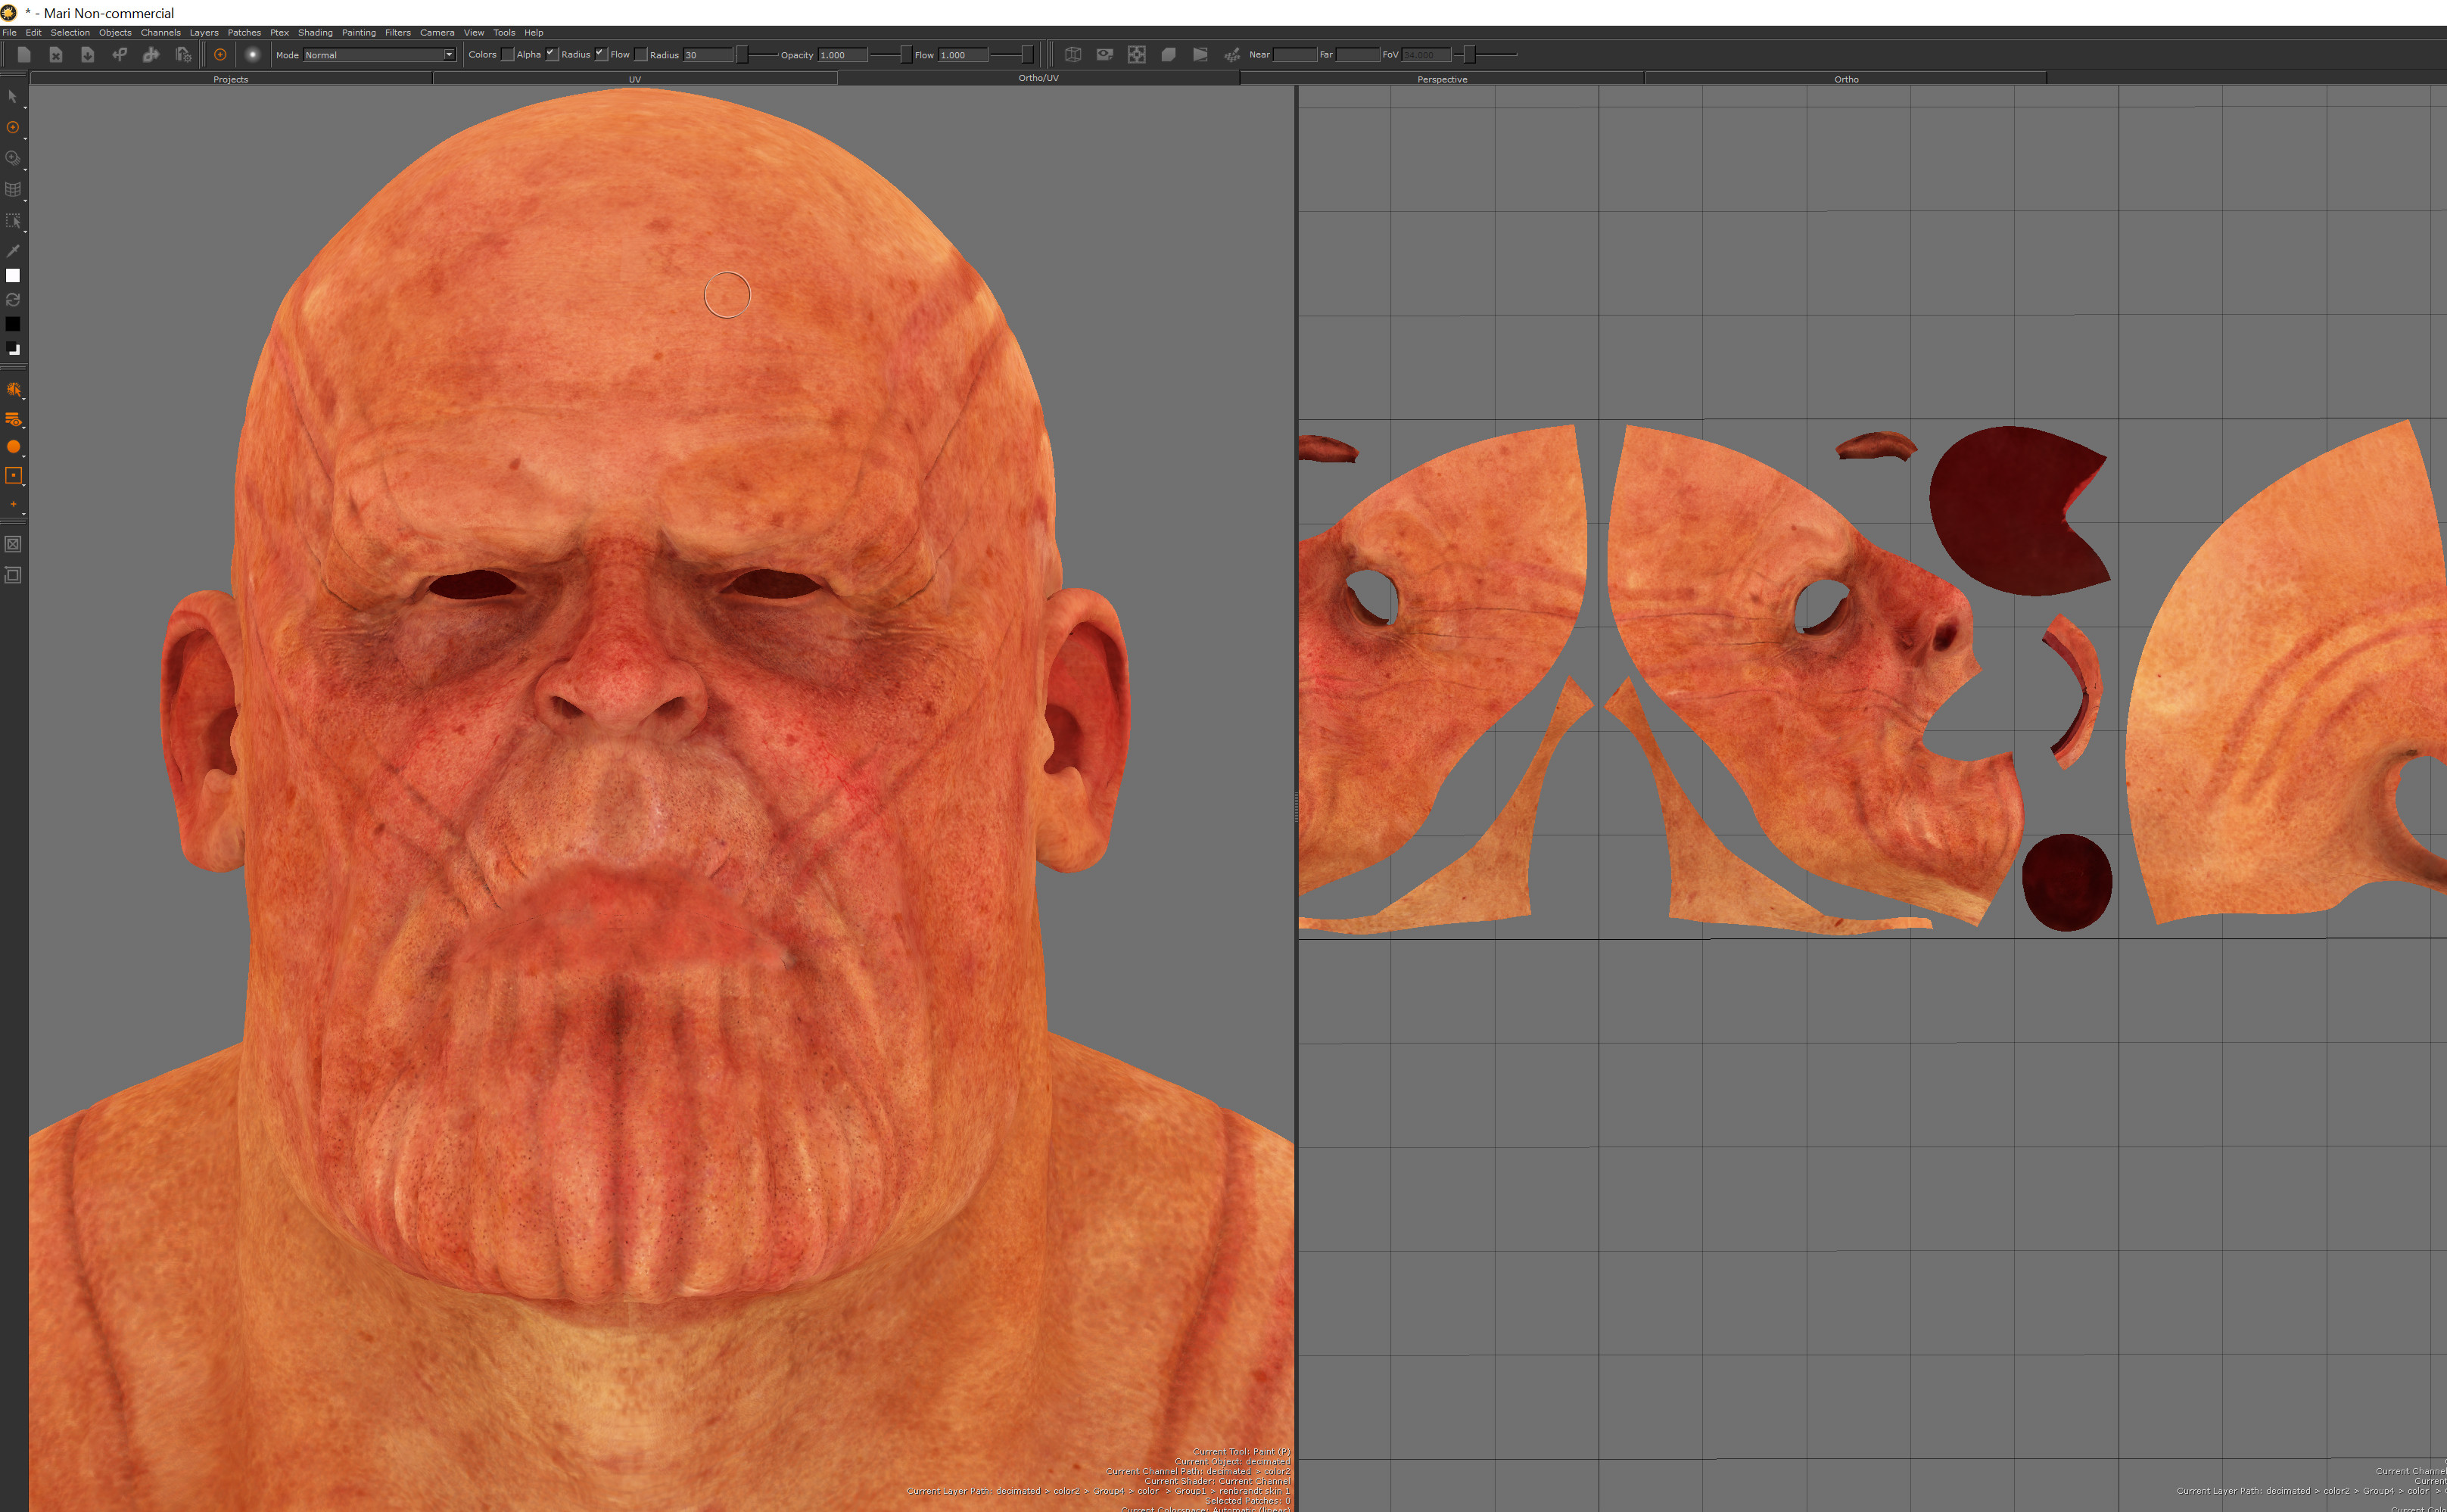This screenshot has width=2447, height=1512.
Task: Enable the Flow pressure checkbox
Action: click(641, 54)
